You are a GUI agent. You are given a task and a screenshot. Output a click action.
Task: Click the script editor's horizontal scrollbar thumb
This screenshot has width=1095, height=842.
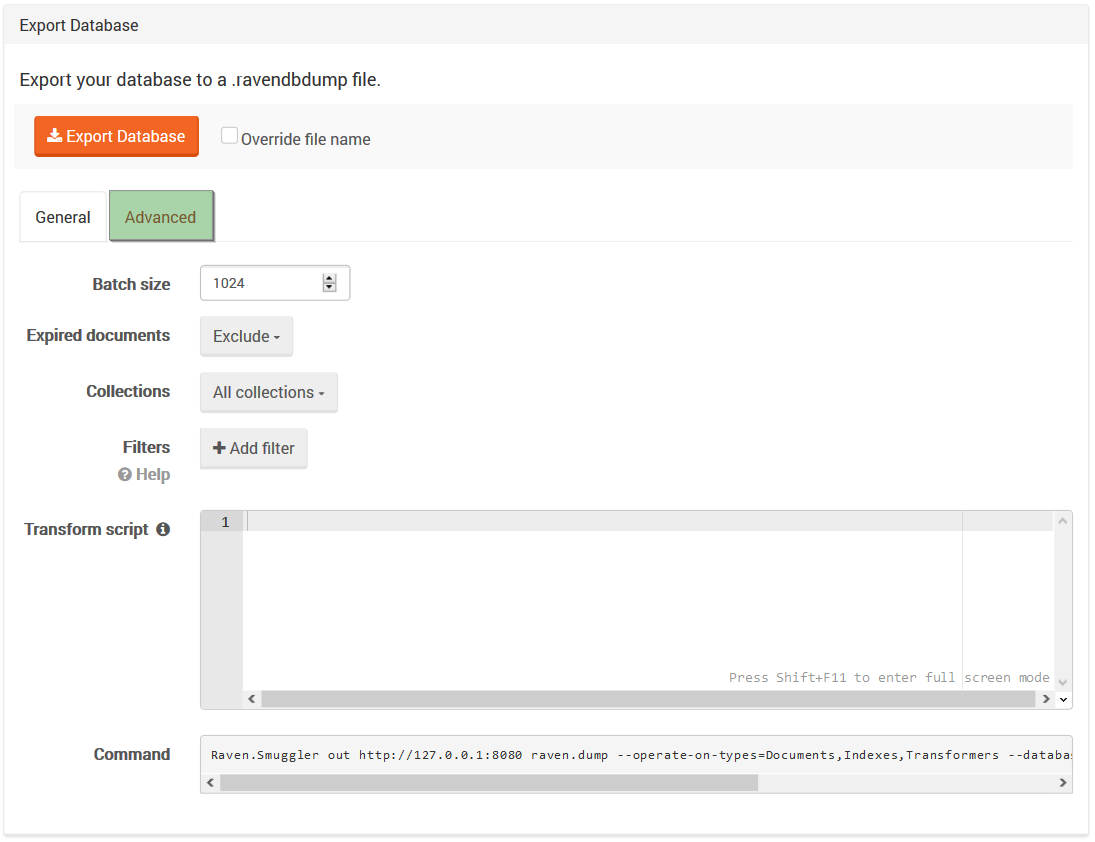point(648,699)
